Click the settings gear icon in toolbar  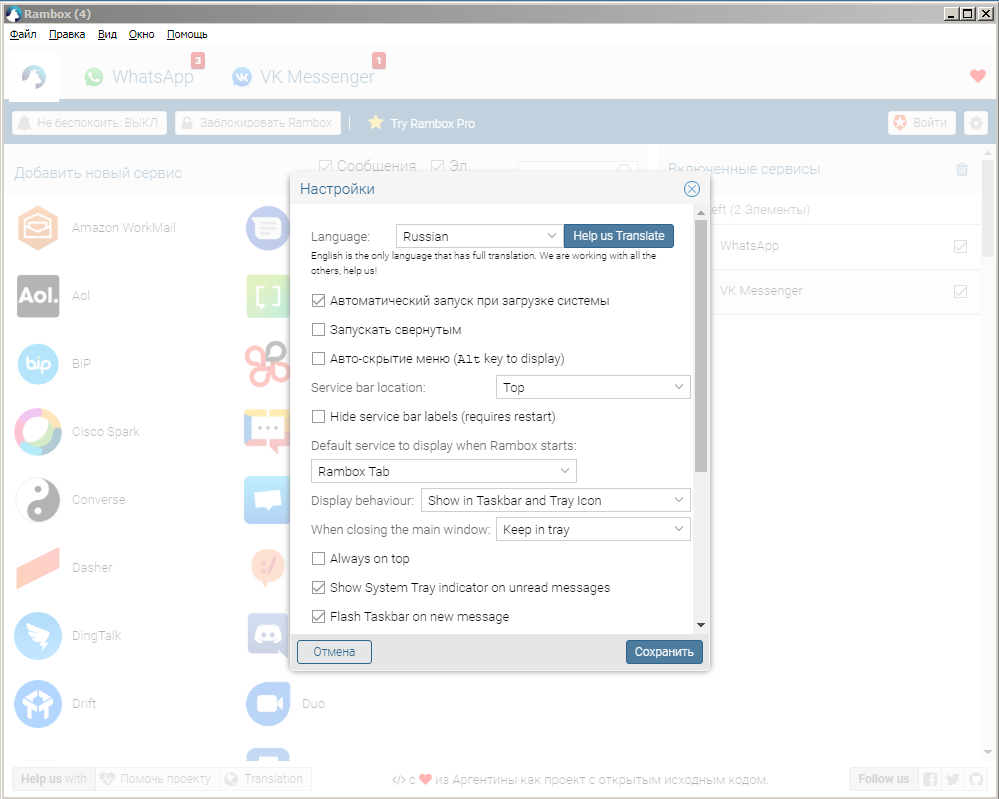(975, 123)
